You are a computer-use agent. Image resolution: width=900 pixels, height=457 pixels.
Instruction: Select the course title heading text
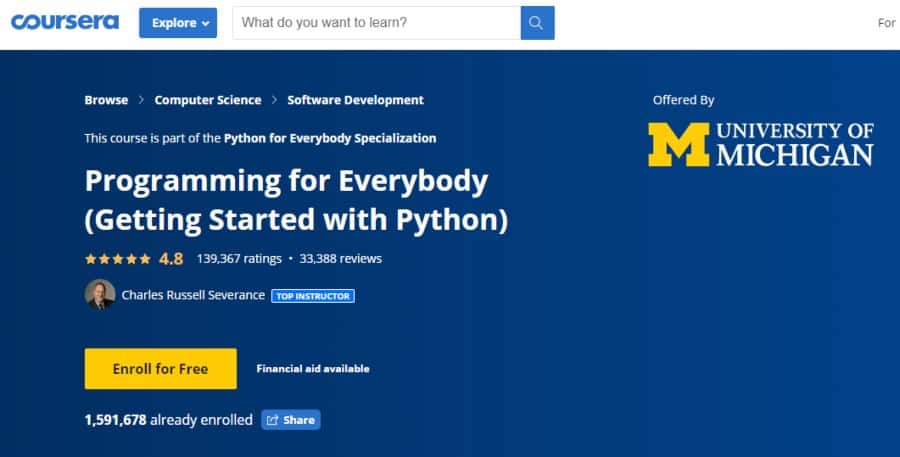296,200
